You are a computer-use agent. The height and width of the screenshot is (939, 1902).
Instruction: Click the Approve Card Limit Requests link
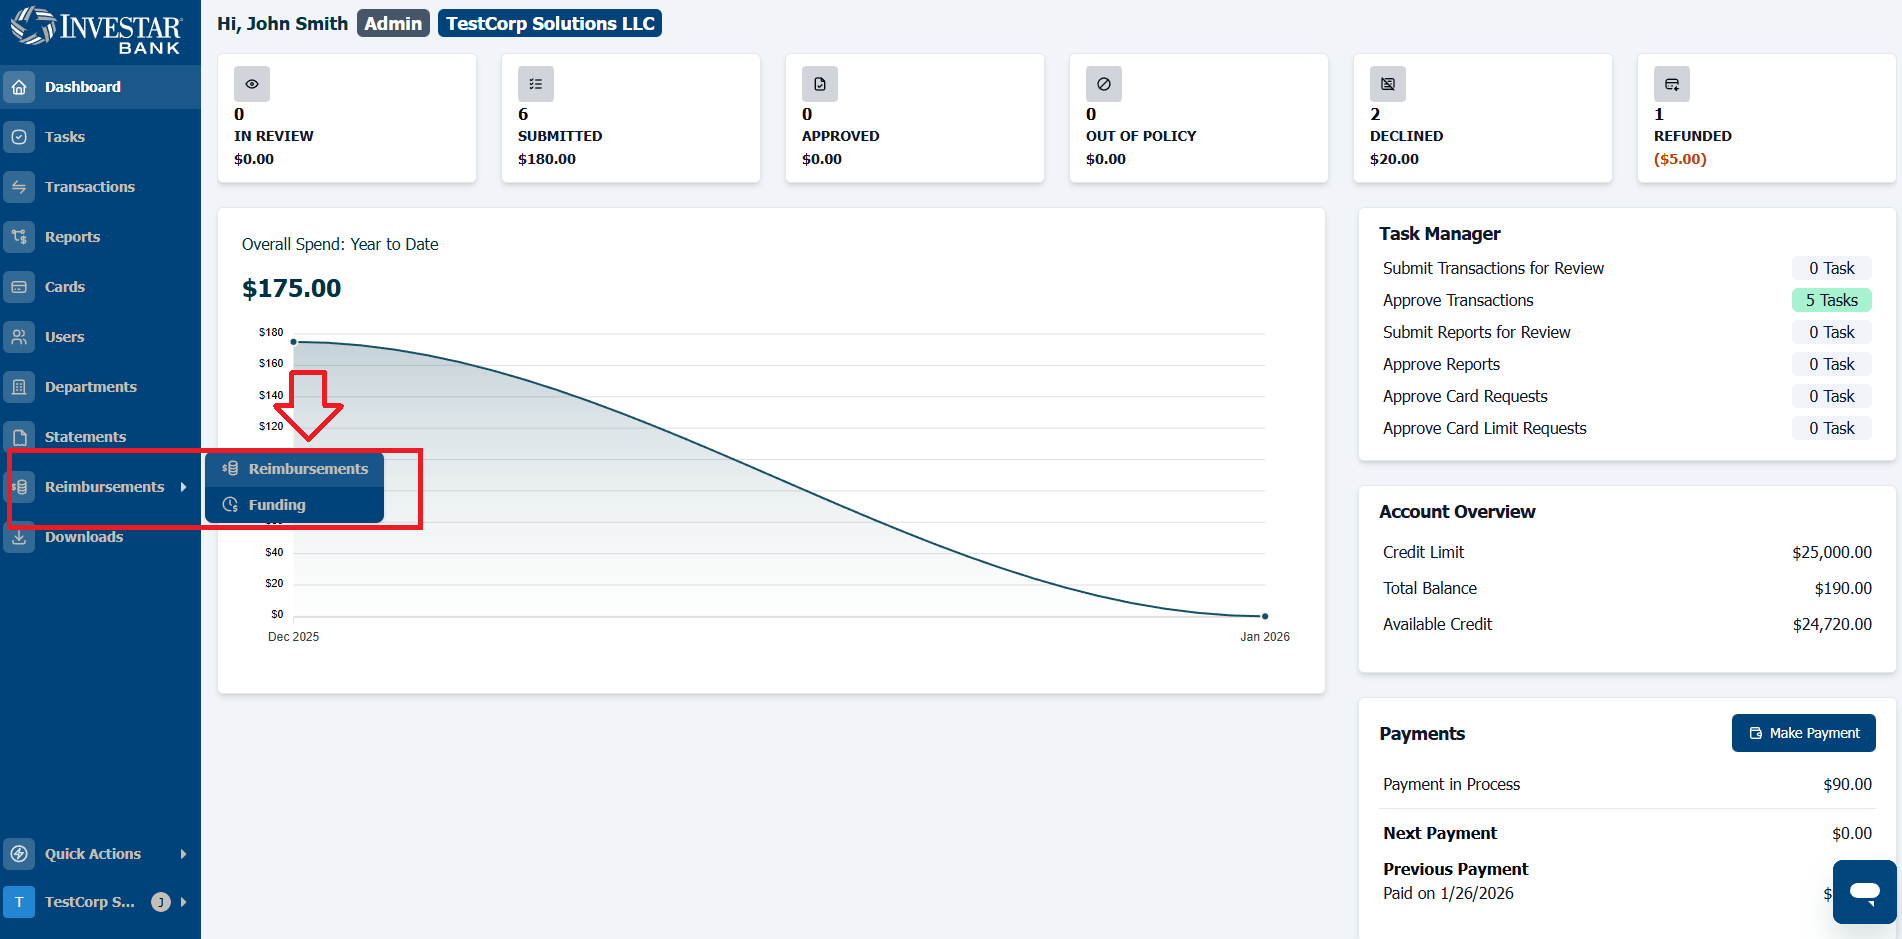click(1484, 428)
